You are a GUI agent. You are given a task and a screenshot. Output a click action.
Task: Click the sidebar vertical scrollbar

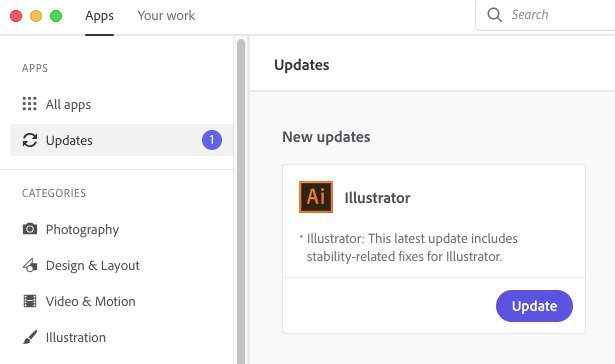coord(241,200)
